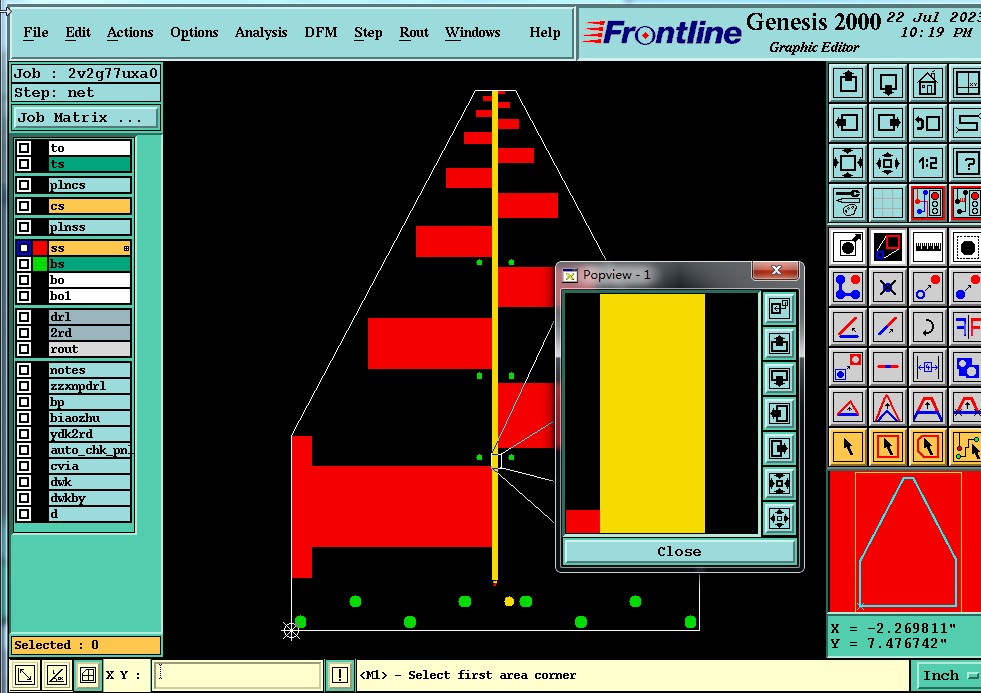Select the 'auto_chk_pnl' layer name
The height and width of the screenshot is (693, 981).
(91, 450)
